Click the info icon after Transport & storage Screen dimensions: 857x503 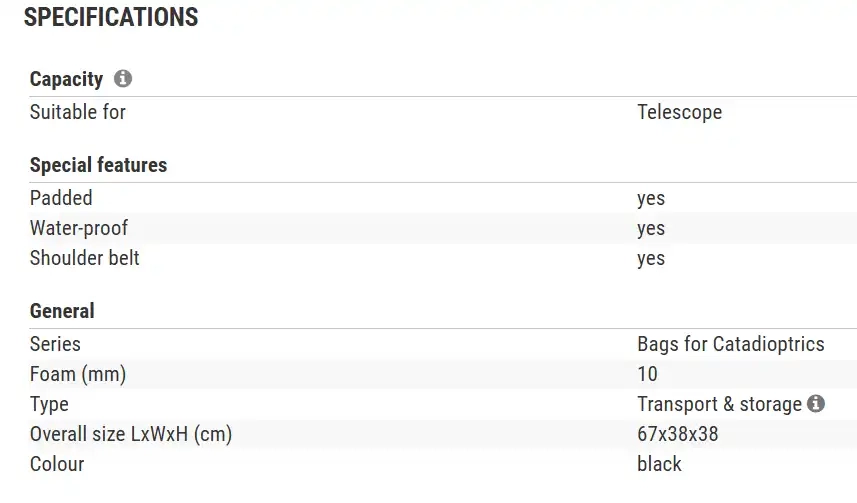[816, 404]
